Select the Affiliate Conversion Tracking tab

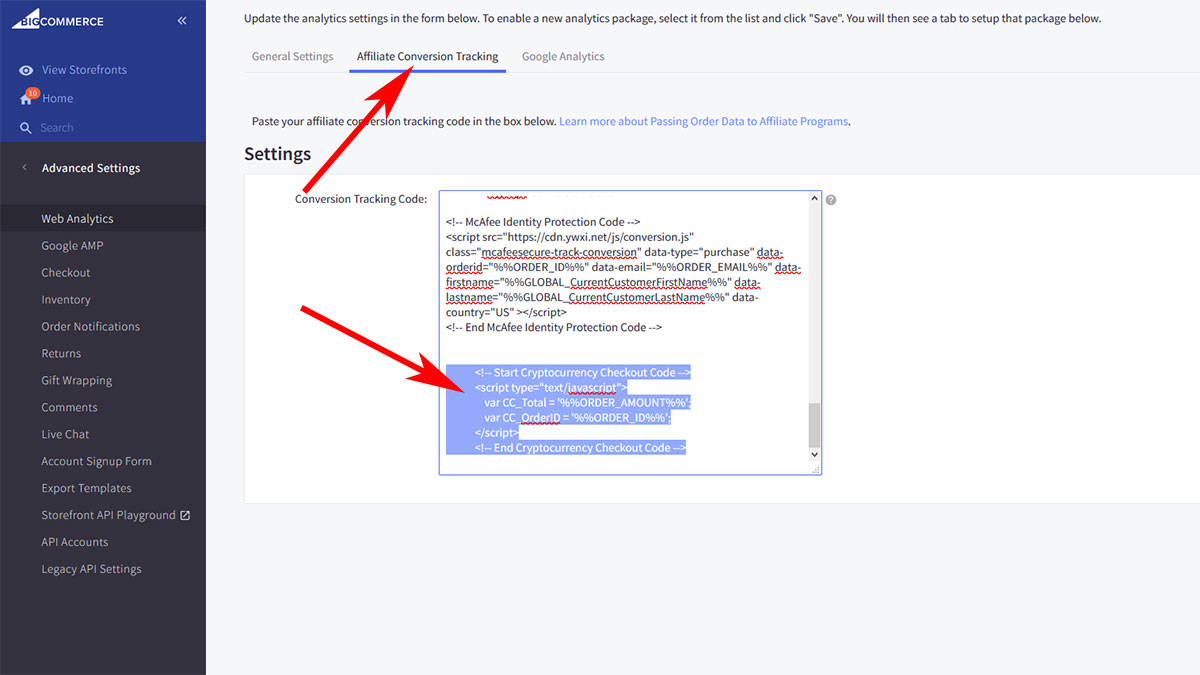point(428,57)
